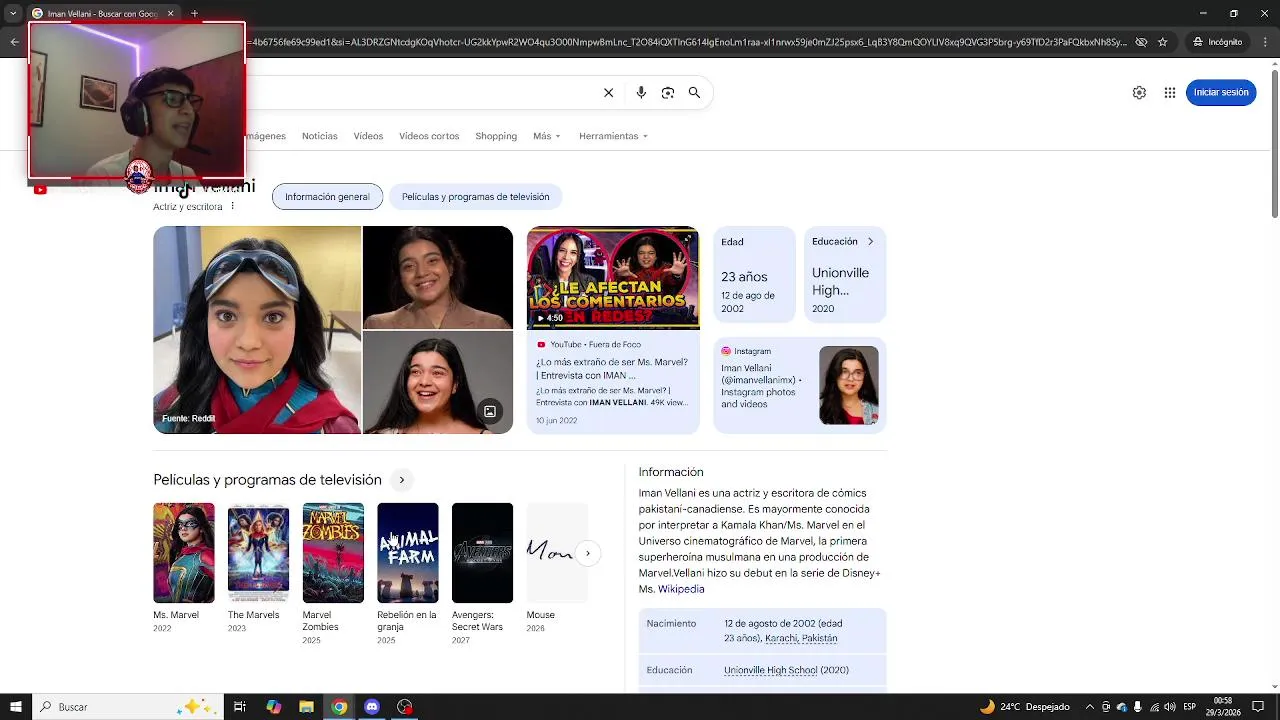Close the Iman Vellani search tab

(x=170, y=14)
